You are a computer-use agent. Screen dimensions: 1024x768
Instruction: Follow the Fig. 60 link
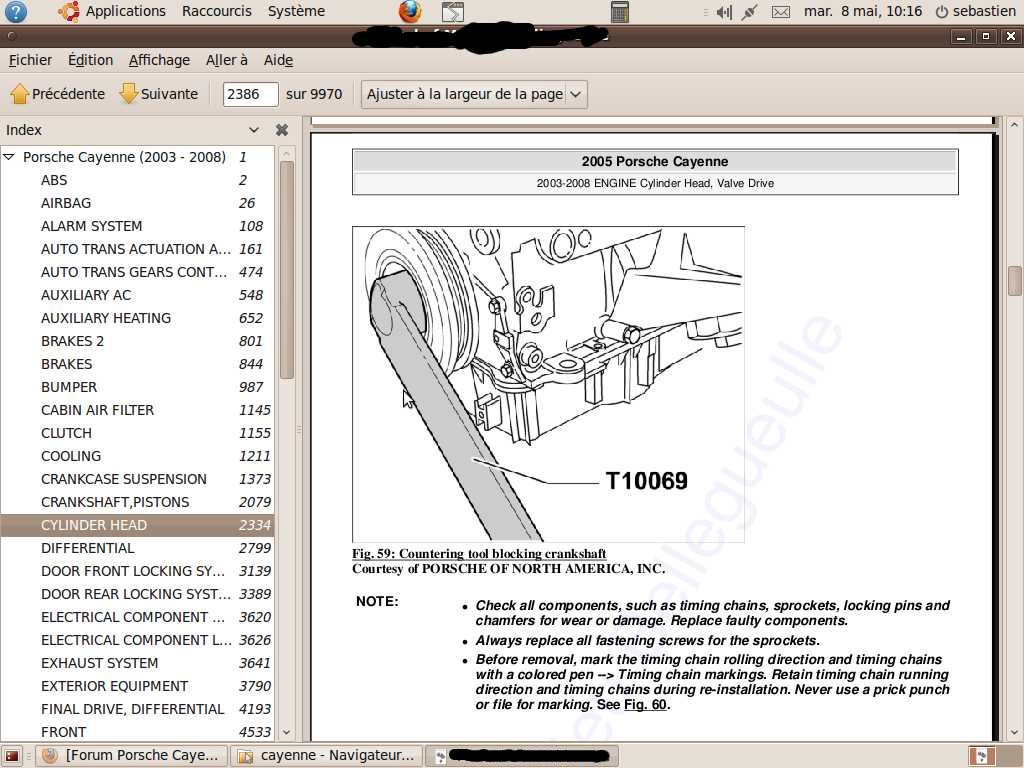pyautogui.click(x=645, y=705)
